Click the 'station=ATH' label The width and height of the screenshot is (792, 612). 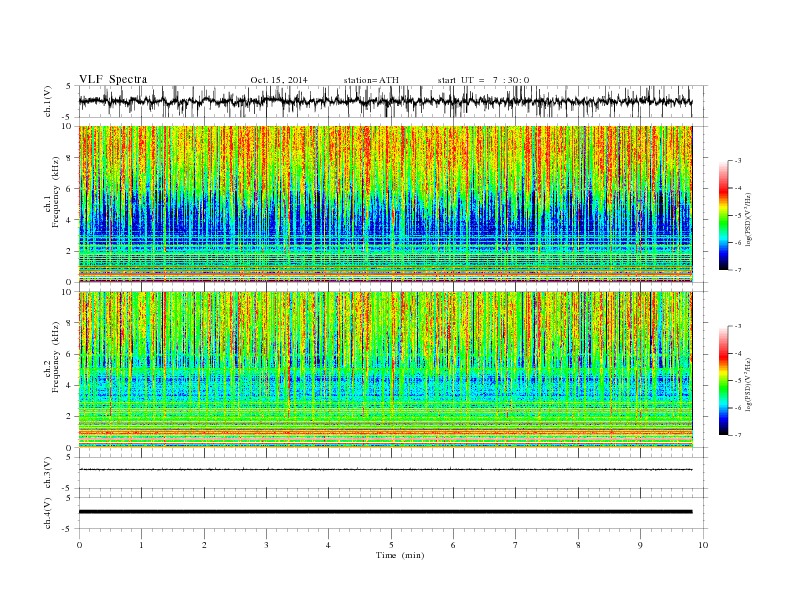[371, 80]
